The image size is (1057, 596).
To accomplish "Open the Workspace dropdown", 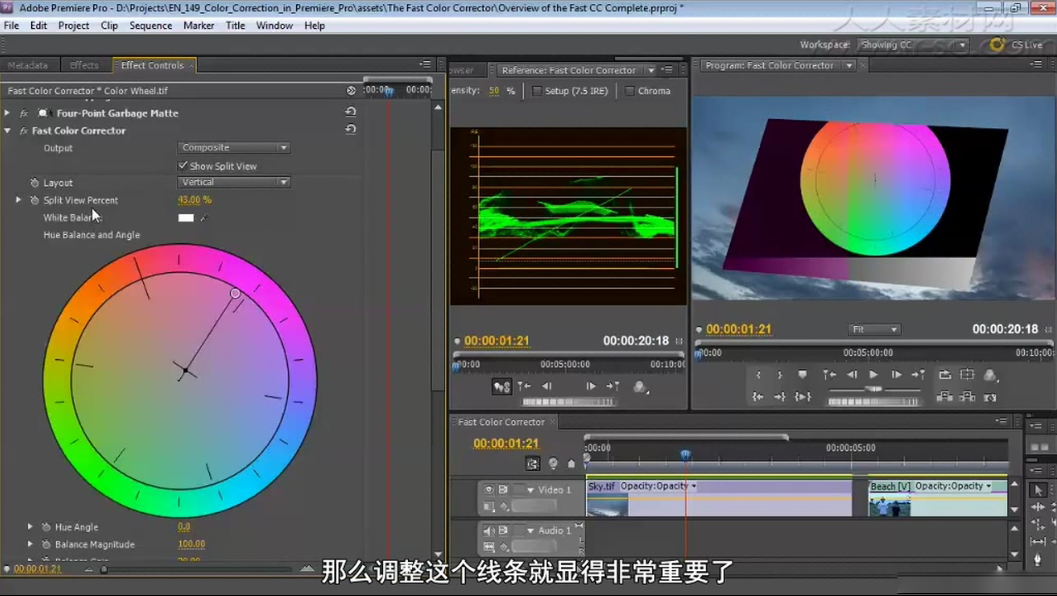I will (913, 45).
